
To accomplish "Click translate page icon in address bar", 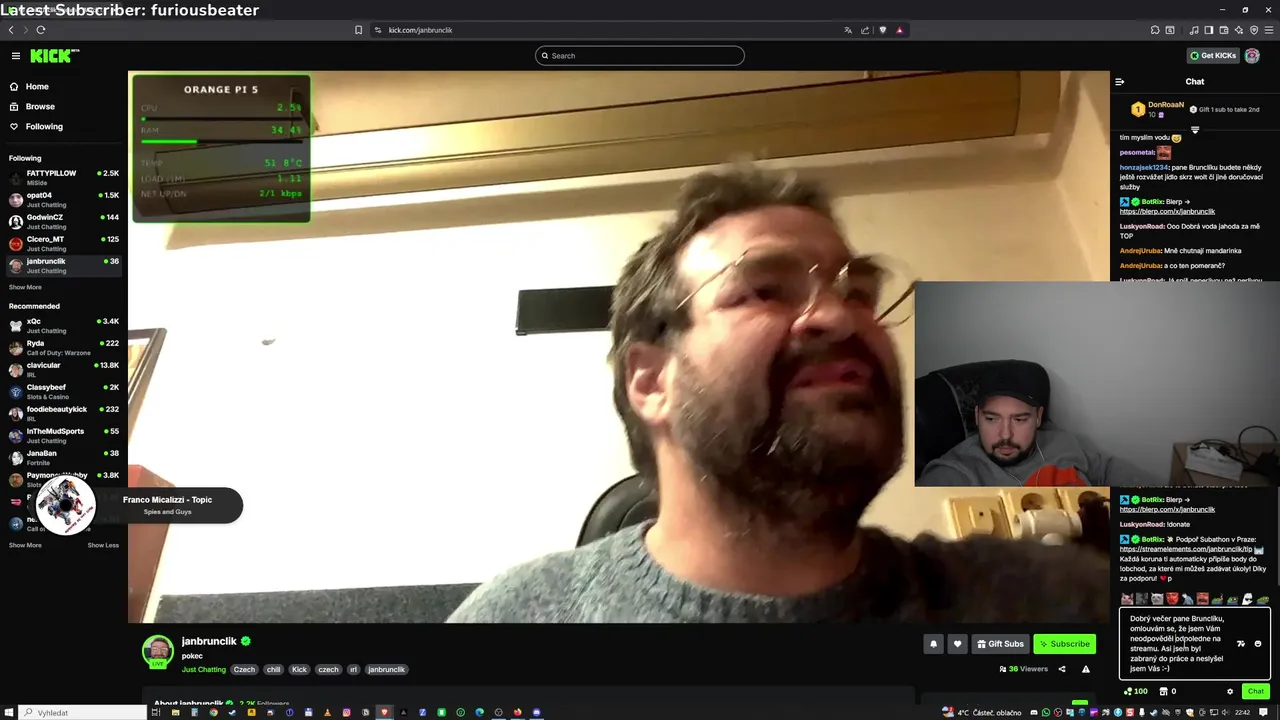I will 849,30.
